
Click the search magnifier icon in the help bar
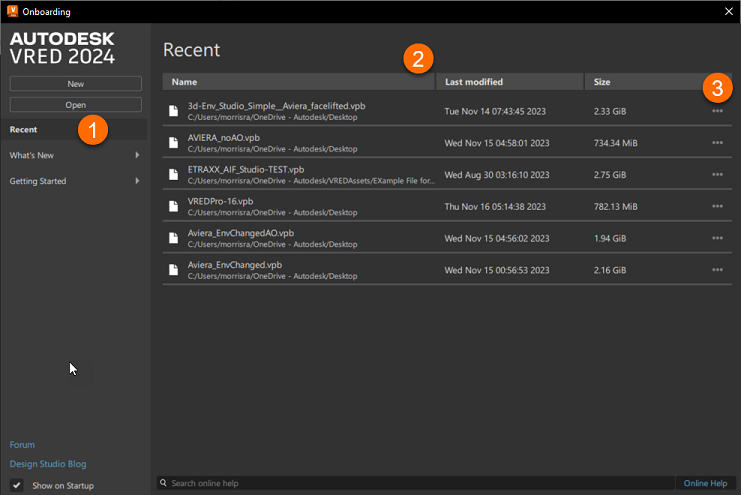click(x=164, y=483)
